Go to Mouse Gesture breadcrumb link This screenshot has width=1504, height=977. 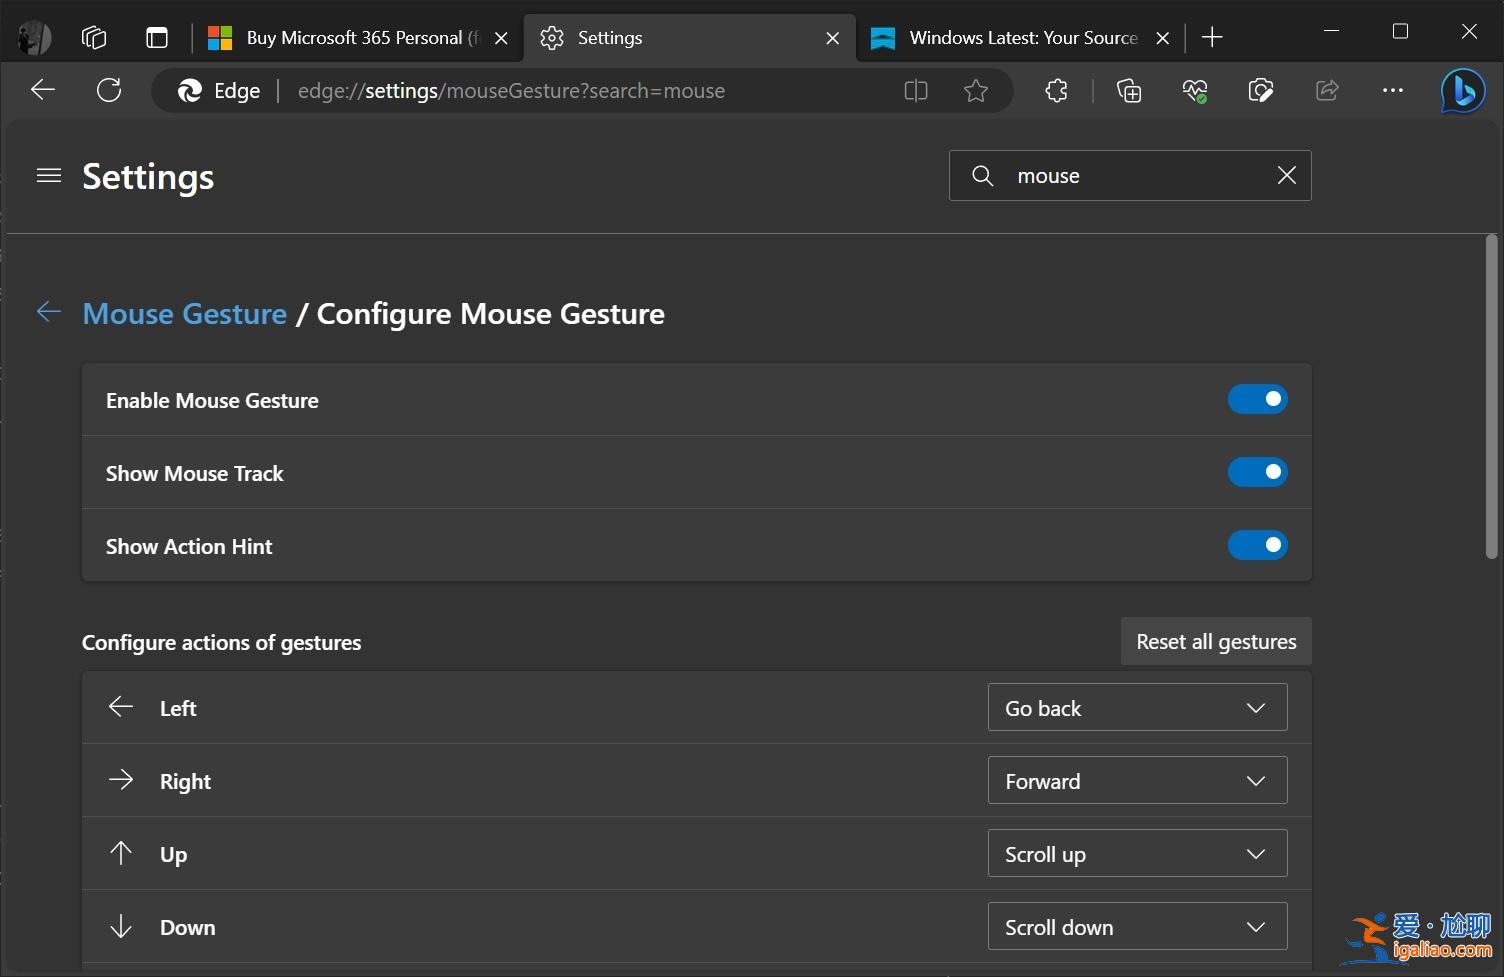(185, 314)
